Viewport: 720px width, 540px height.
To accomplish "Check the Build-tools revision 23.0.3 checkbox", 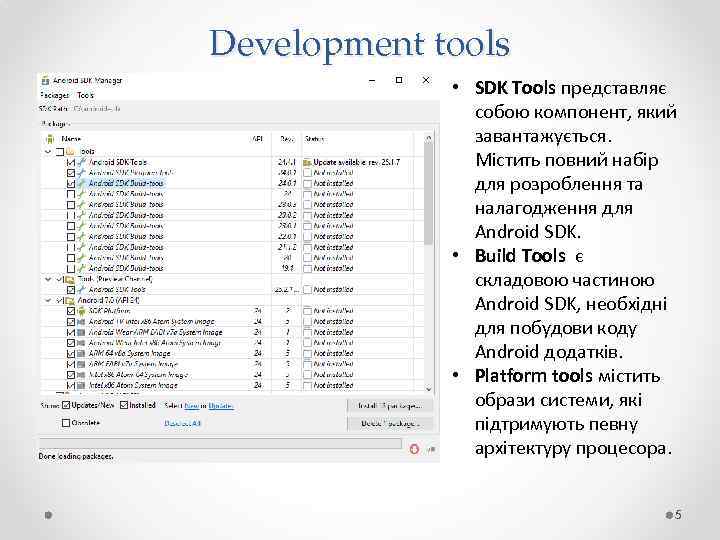I will coord(71,204).
